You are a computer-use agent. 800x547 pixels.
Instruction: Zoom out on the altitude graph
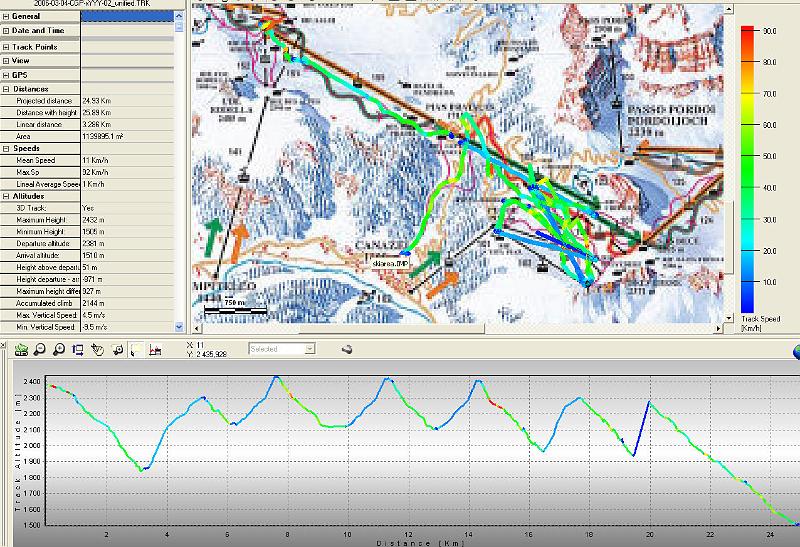pyautogui.click(x=40, y=350)
